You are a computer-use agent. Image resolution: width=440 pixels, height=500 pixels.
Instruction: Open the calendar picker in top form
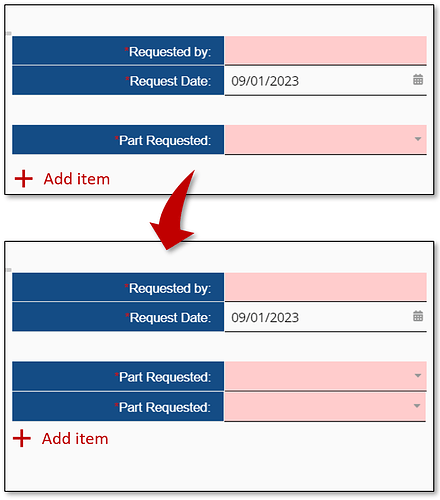click(x=418, y=80)
